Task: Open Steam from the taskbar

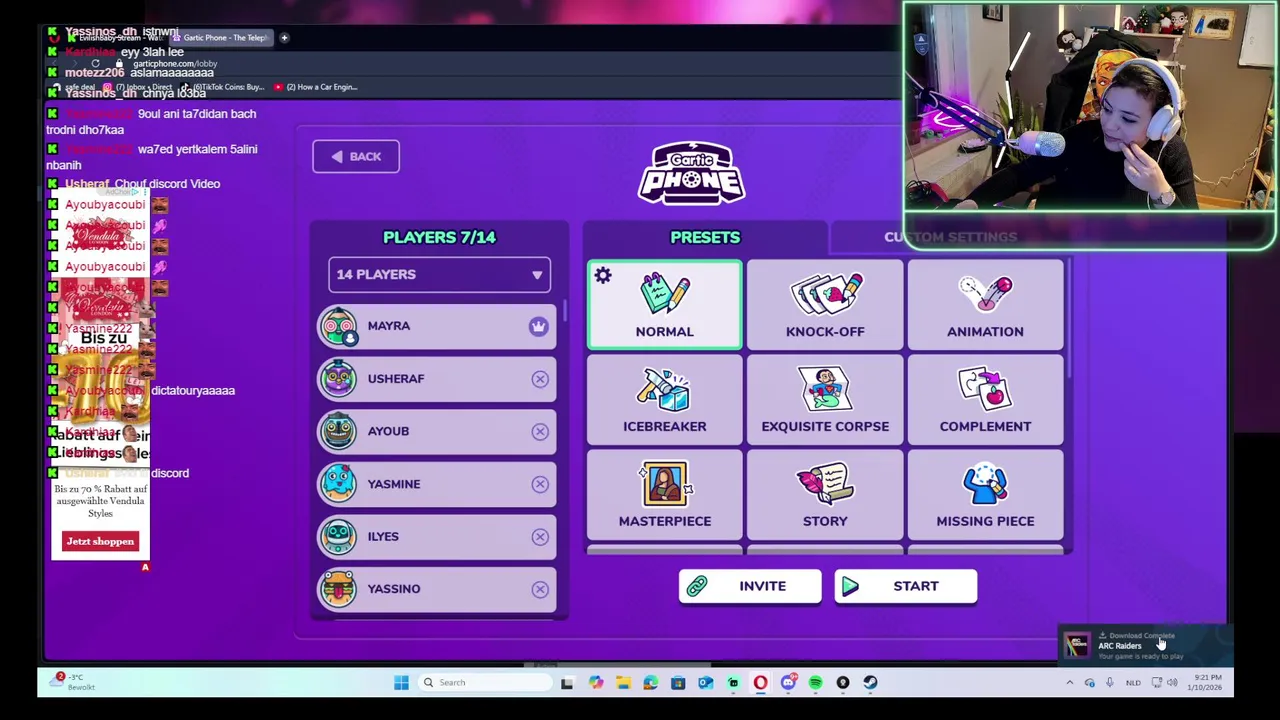Action: point(870,683)
